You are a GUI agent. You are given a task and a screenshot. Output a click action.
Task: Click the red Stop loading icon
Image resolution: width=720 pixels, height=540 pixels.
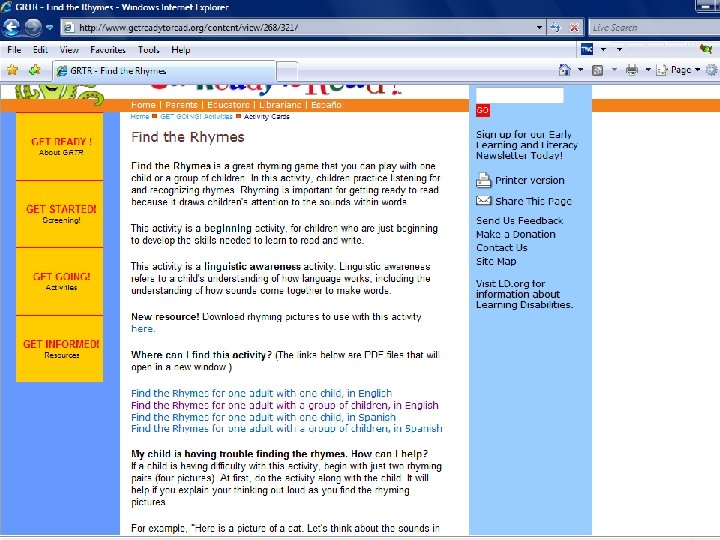click(574, 28)
